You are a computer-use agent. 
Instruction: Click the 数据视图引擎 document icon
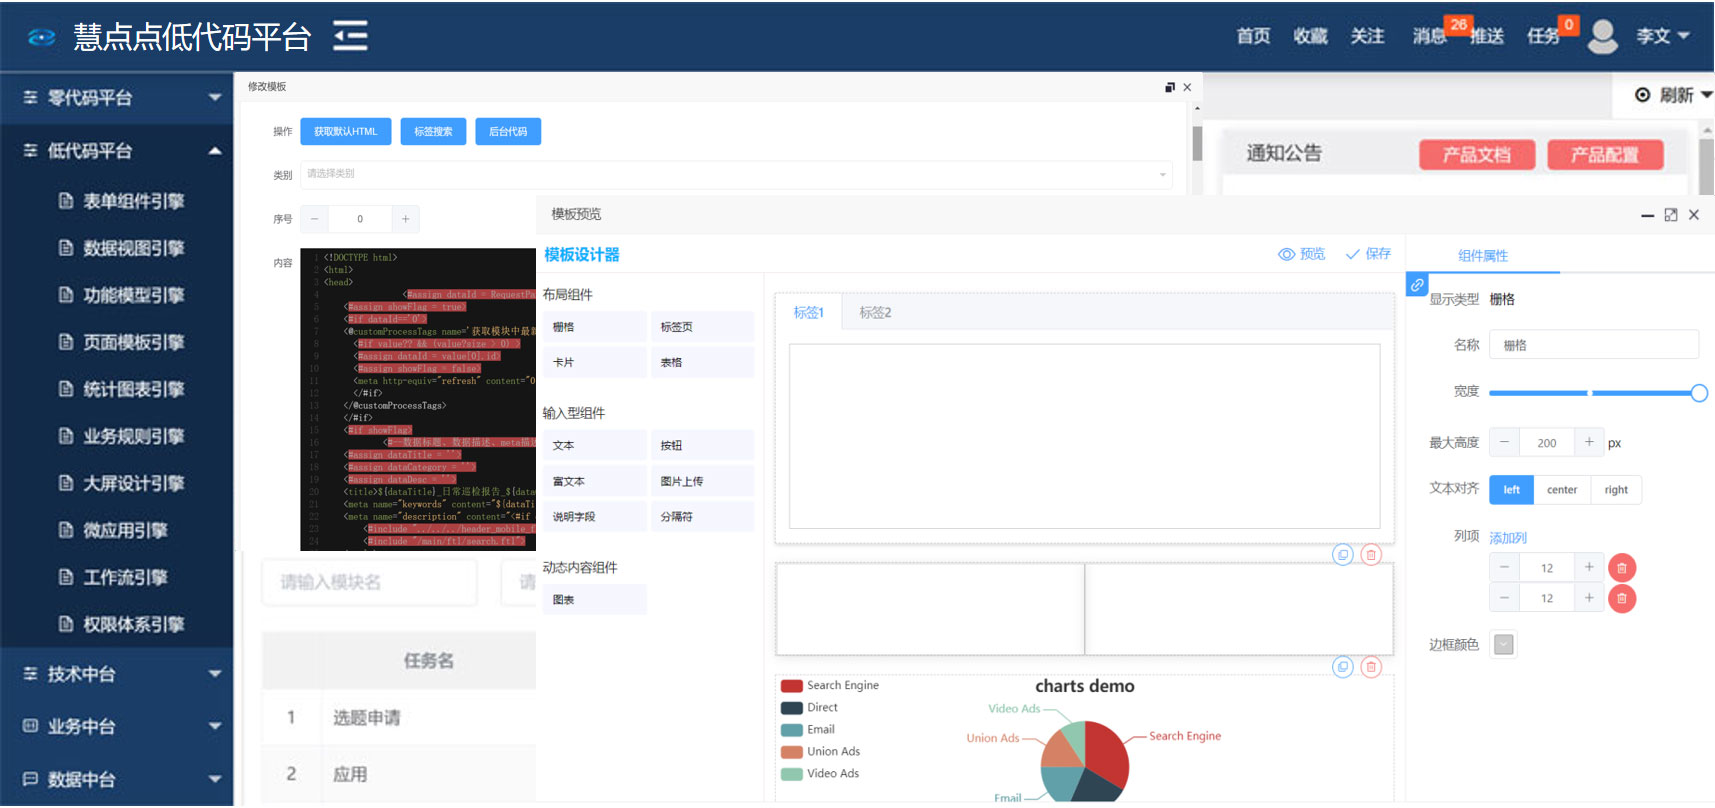tap(66, 248)
